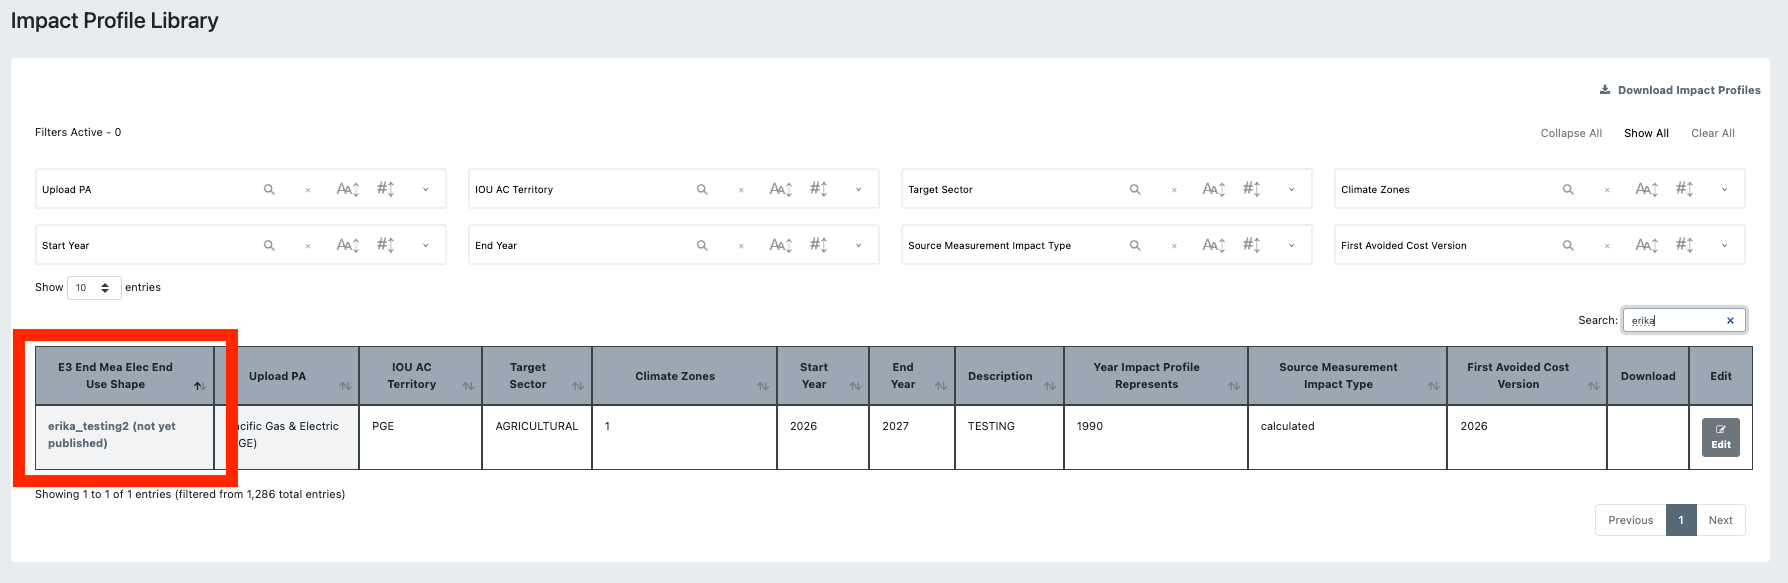Clear the IOU AC Territory filter x icon

741,190
